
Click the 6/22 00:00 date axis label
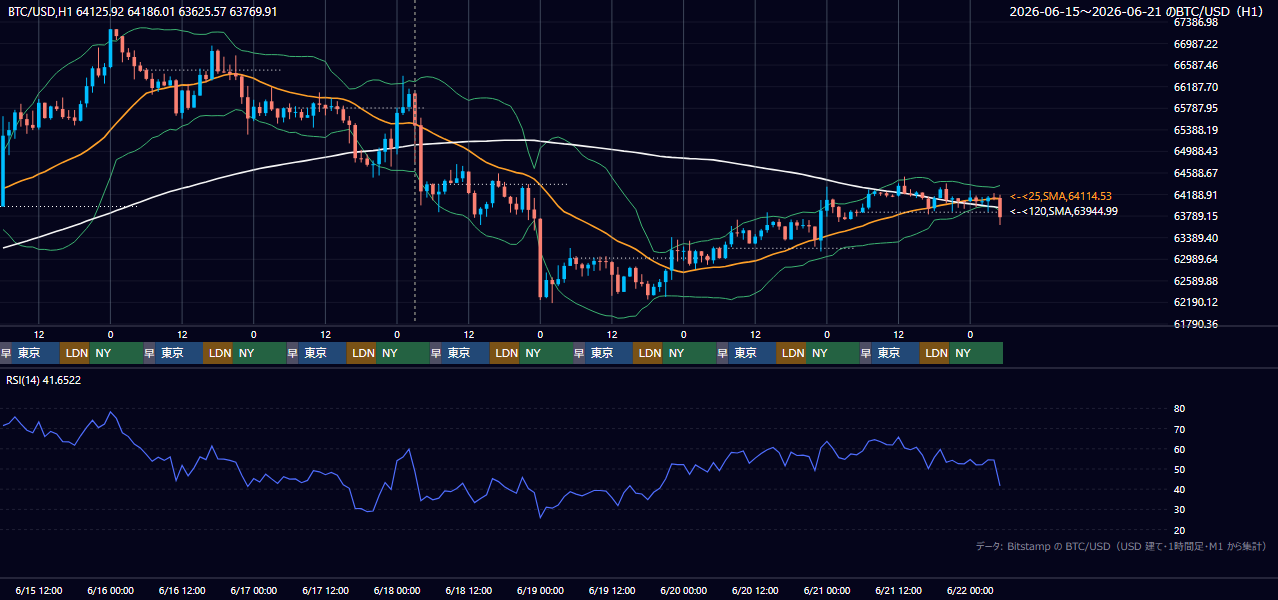[x=970, y=590]
